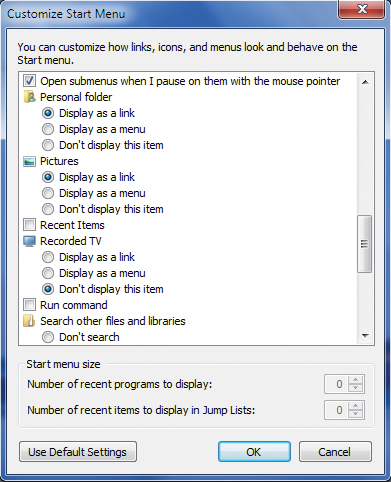Check the Run command checkbox
Viewport: 391px width, 482px height.
tap(29, 305)
